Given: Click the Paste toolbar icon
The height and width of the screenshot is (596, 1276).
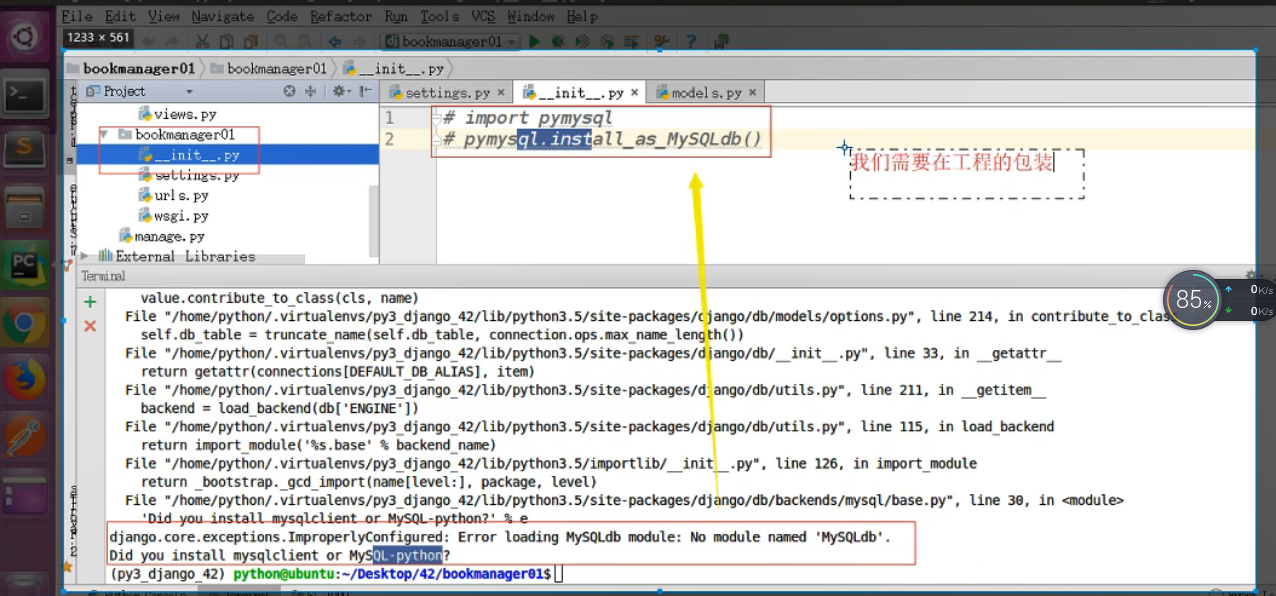Looking at the screenshot, I should click(249, 42).
